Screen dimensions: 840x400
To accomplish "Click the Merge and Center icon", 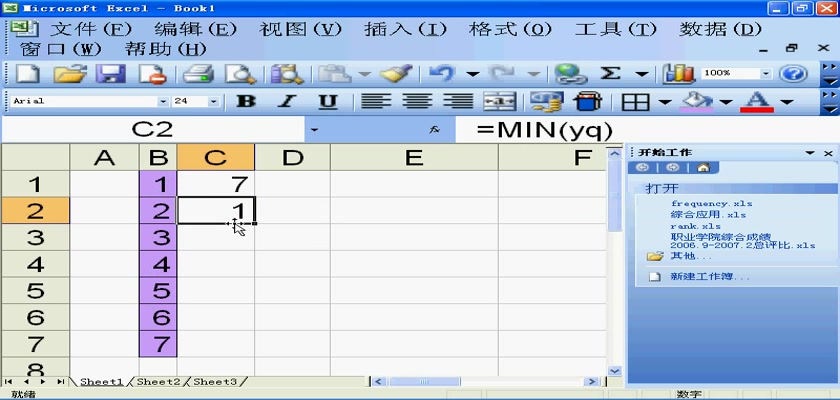I will click(x=498, y=101).
